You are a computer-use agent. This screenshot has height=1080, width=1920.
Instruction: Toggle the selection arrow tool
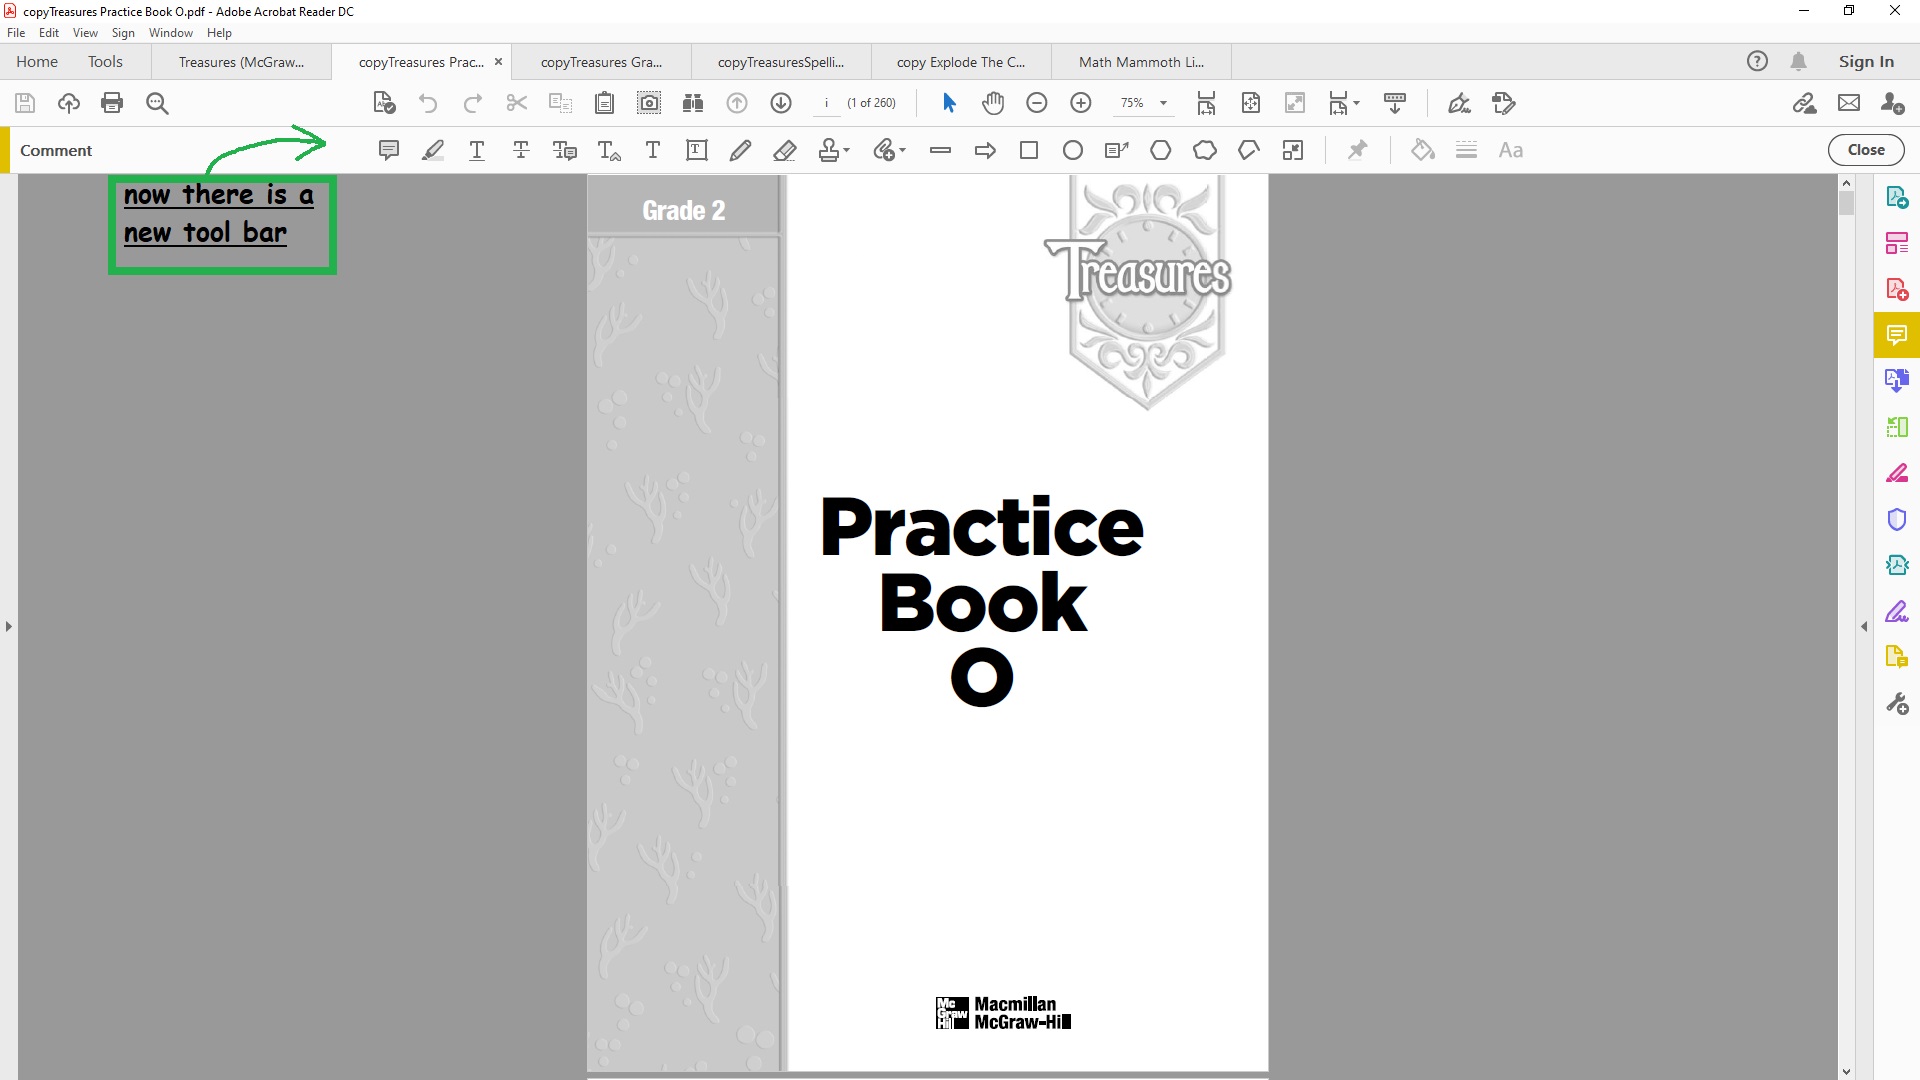(949, 103)
